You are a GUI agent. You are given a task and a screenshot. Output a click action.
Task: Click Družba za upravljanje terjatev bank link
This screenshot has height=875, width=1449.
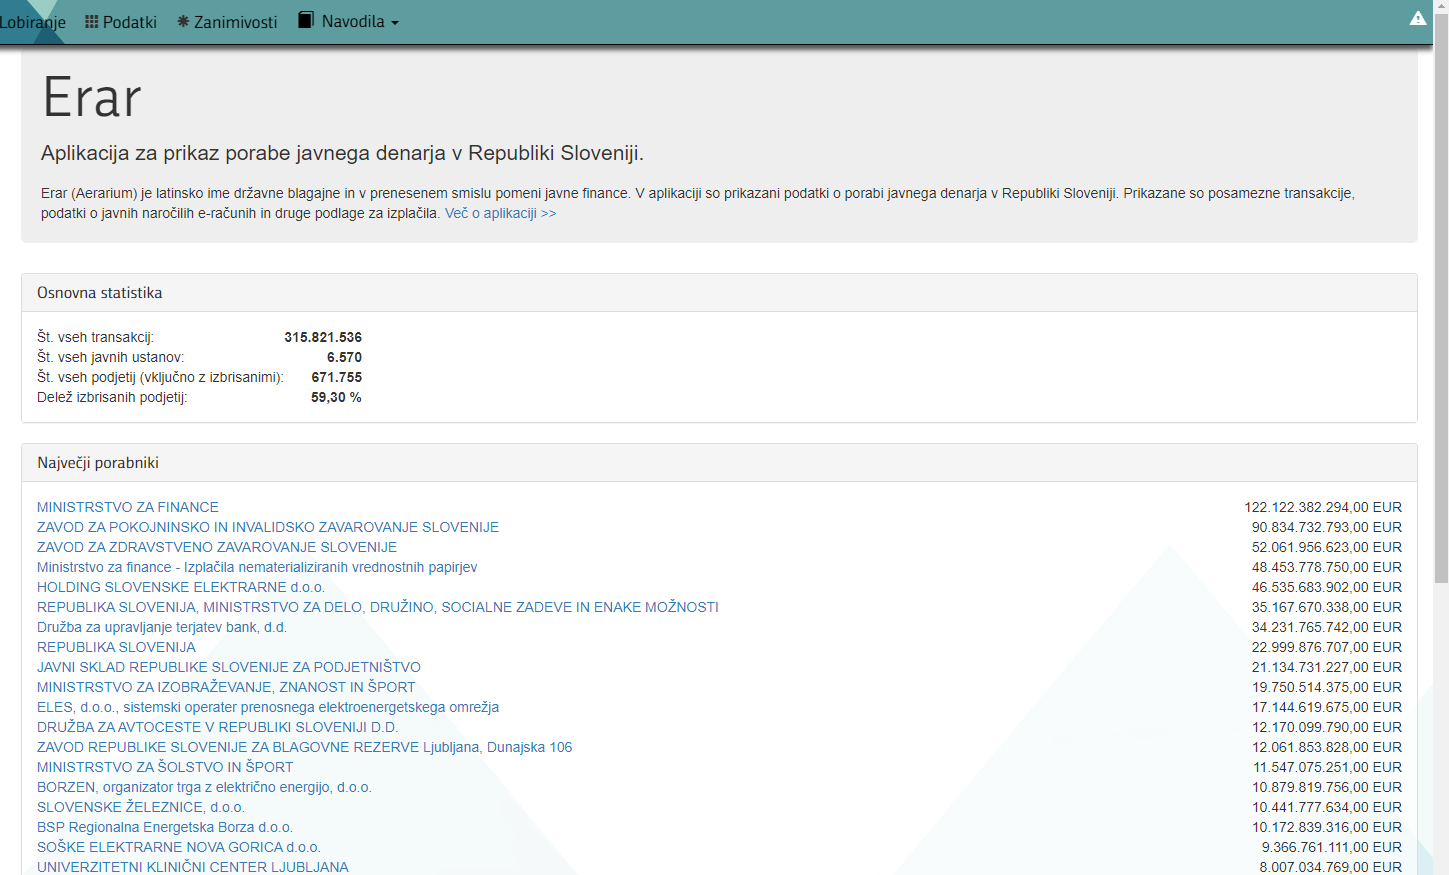[162, 627]
